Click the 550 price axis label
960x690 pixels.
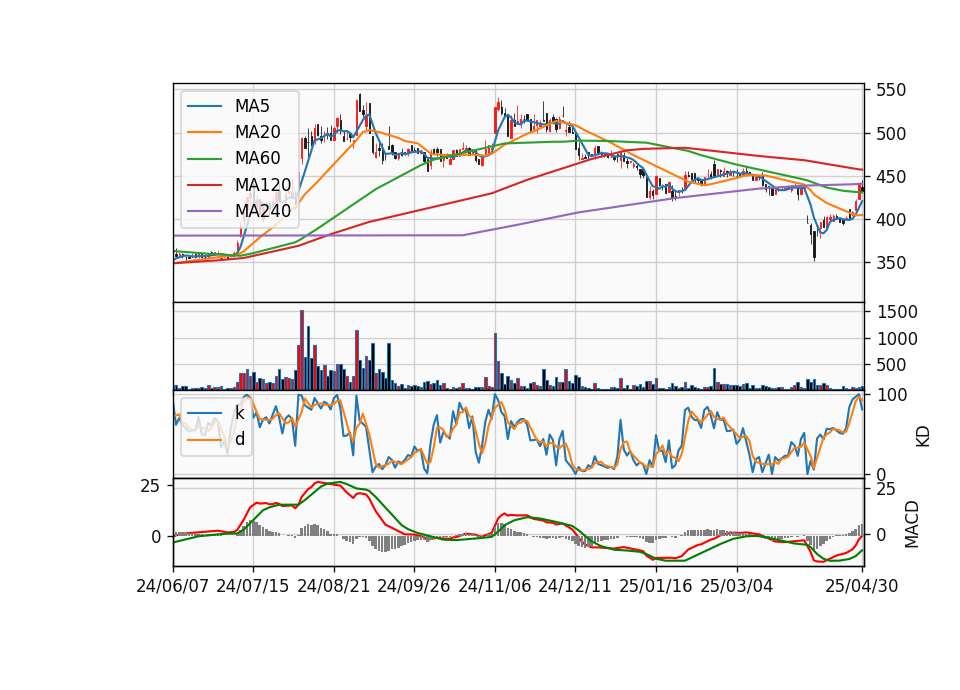point(891,91)
